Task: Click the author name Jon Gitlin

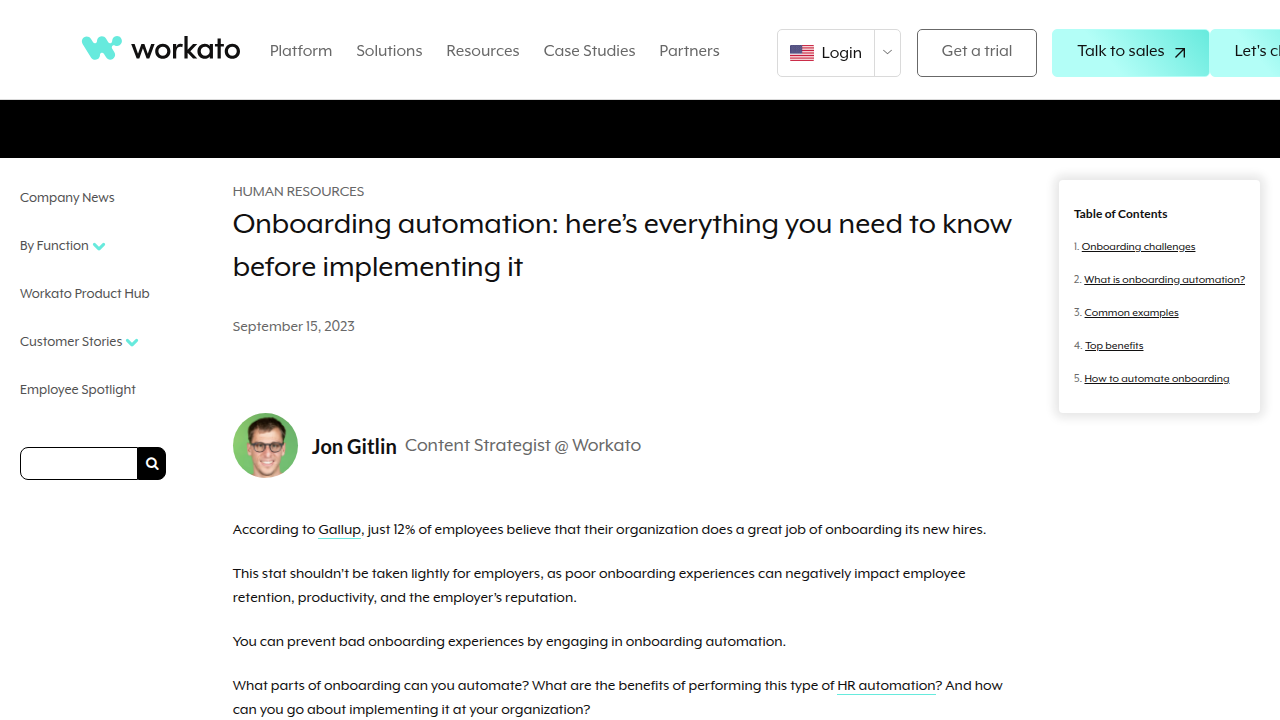Action: (354, 447)
